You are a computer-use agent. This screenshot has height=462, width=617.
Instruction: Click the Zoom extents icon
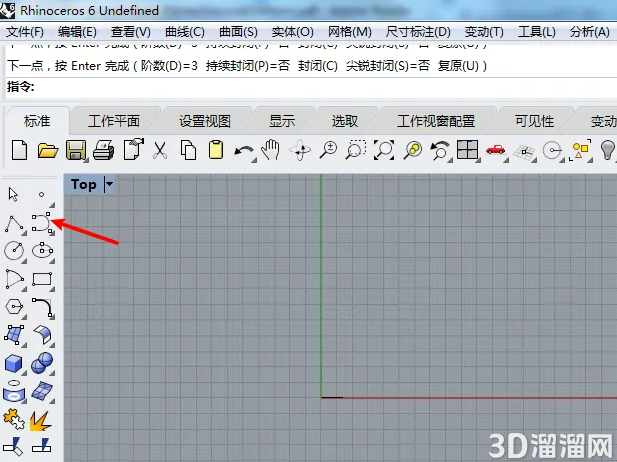384,150
